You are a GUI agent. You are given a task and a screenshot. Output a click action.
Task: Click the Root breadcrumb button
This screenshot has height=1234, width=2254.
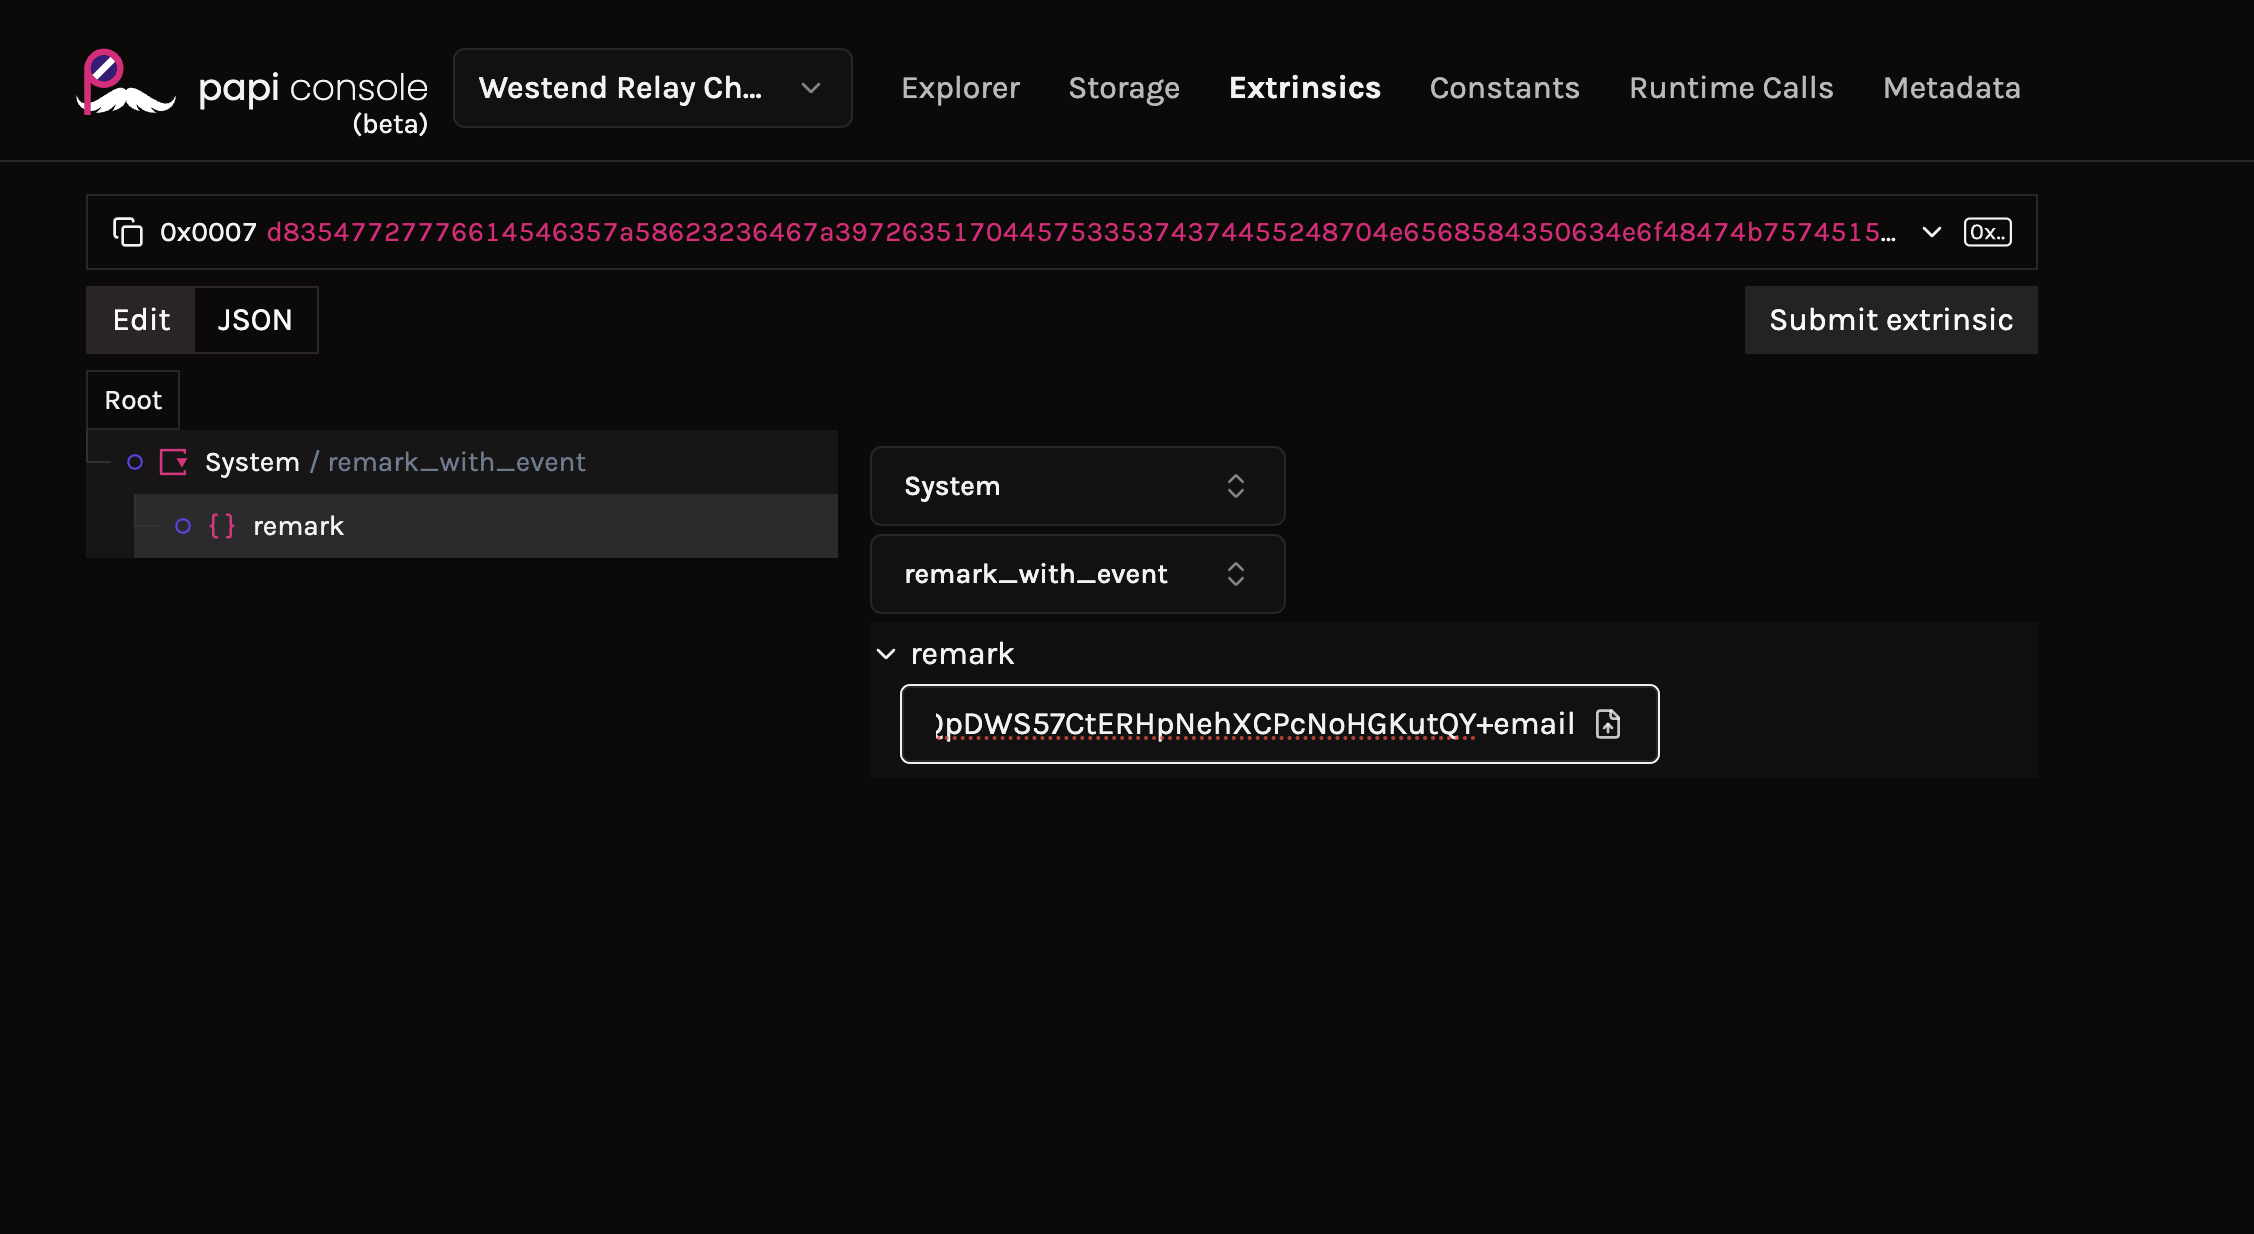133,400
